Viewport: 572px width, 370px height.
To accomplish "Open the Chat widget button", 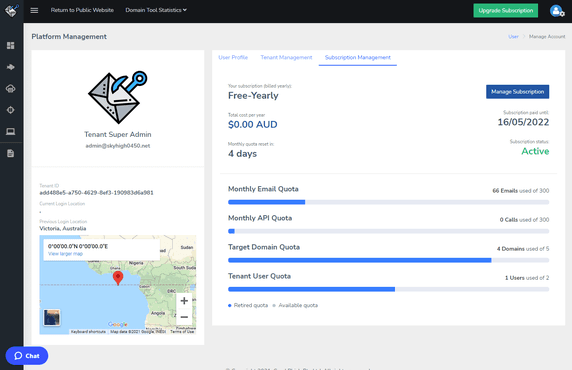I will [27, 356].
